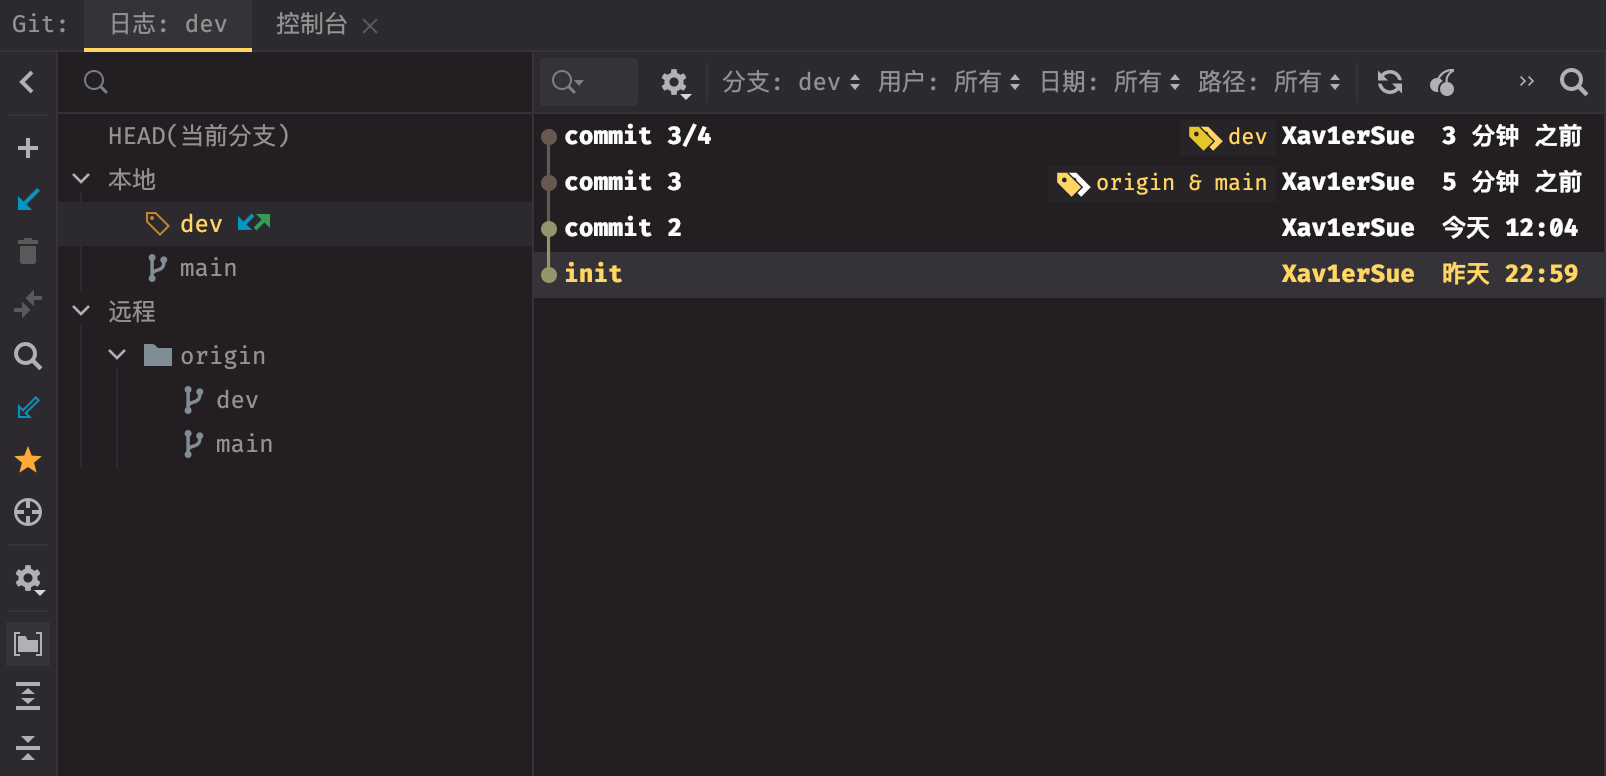Open the 日期: 所有 date filter dropdown
The width and height of the screenshot is (1606, 776).
click(x=1109, y=82)
